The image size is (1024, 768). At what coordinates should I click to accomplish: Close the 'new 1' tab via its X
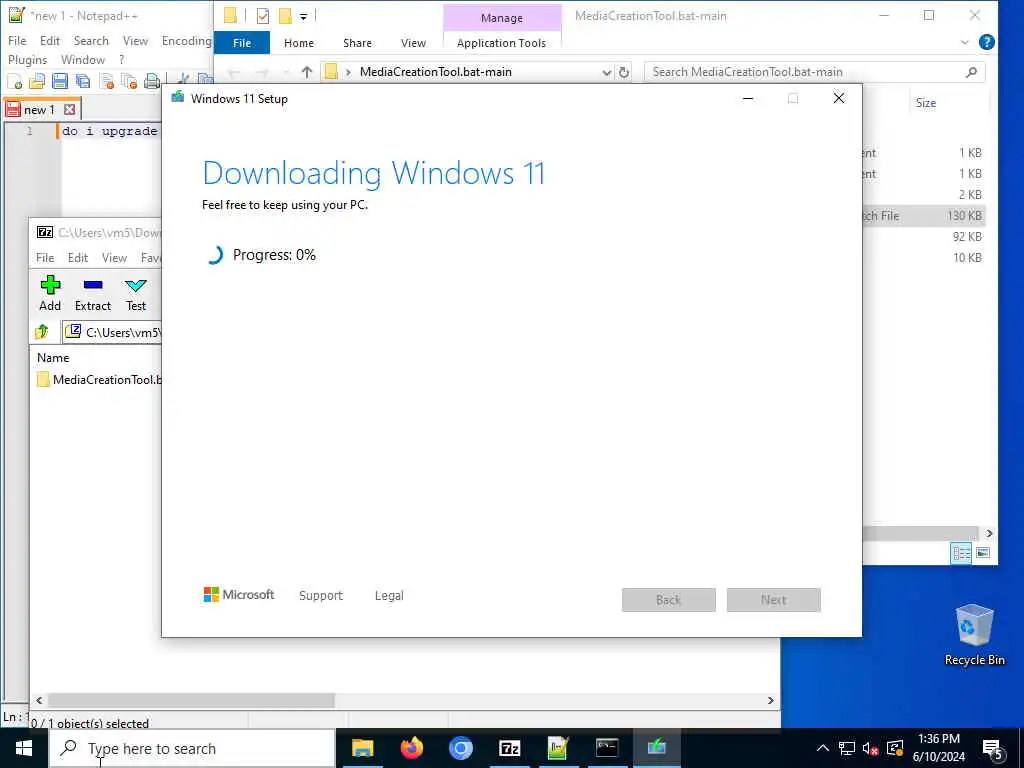point(69,110)
